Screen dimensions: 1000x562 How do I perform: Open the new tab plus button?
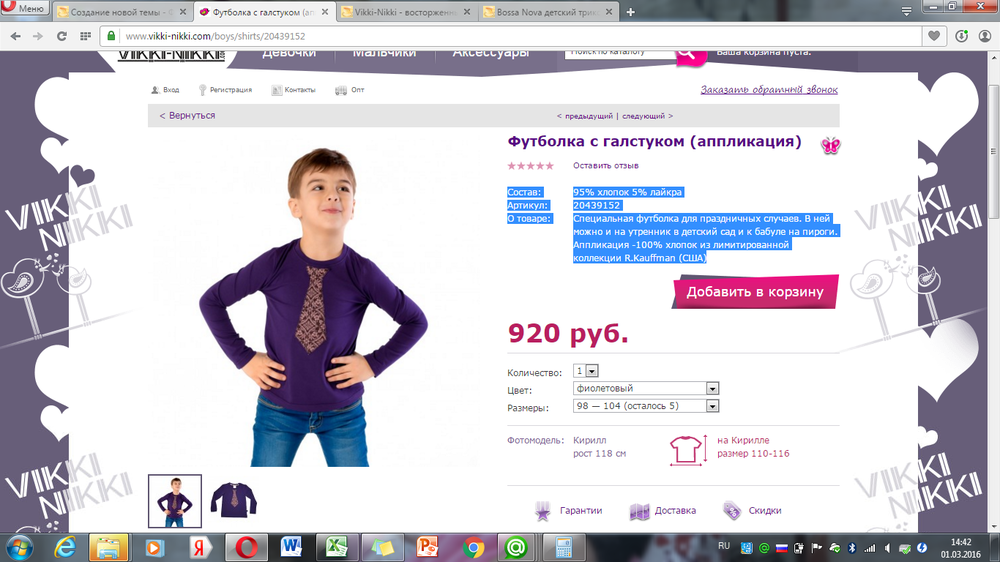(631, 12)
